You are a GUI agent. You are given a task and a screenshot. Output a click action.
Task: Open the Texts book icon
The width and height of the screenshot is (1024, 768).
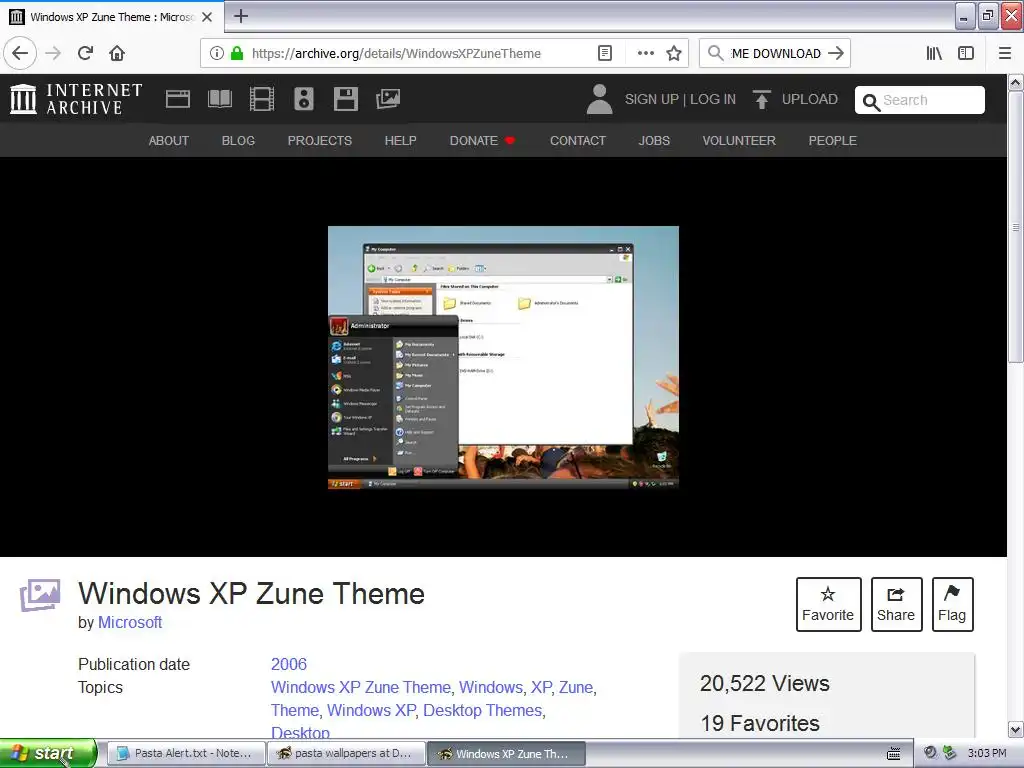coord(219,99)
